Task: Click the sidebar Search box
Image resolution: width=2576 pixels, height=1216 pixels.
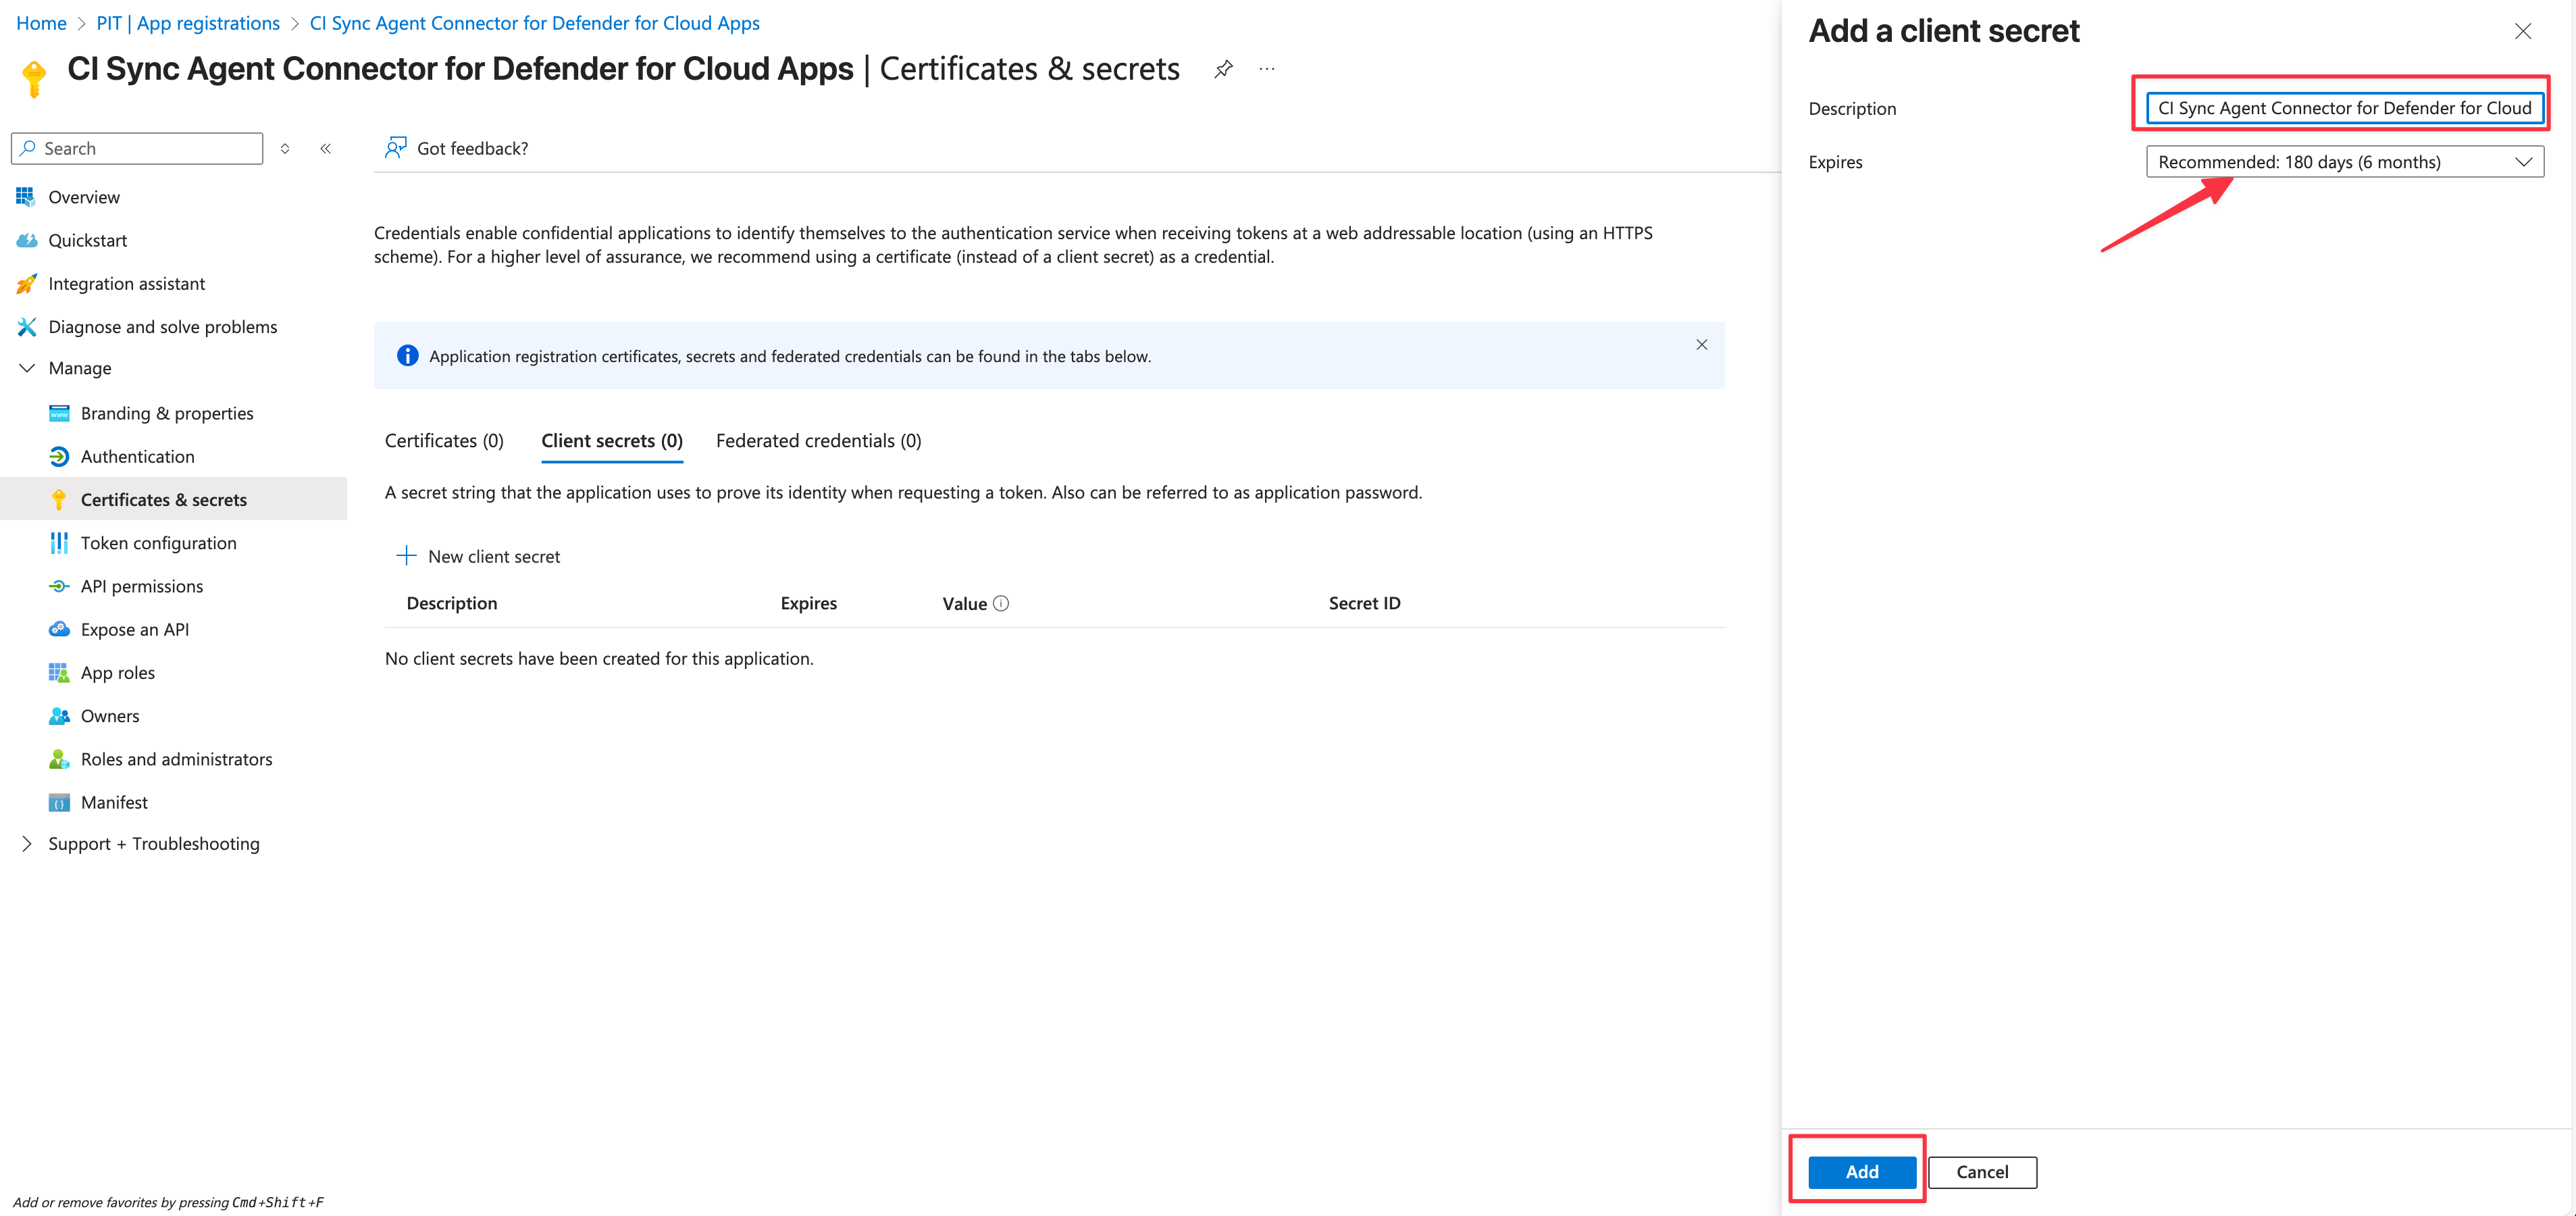Action: (138, 148)
